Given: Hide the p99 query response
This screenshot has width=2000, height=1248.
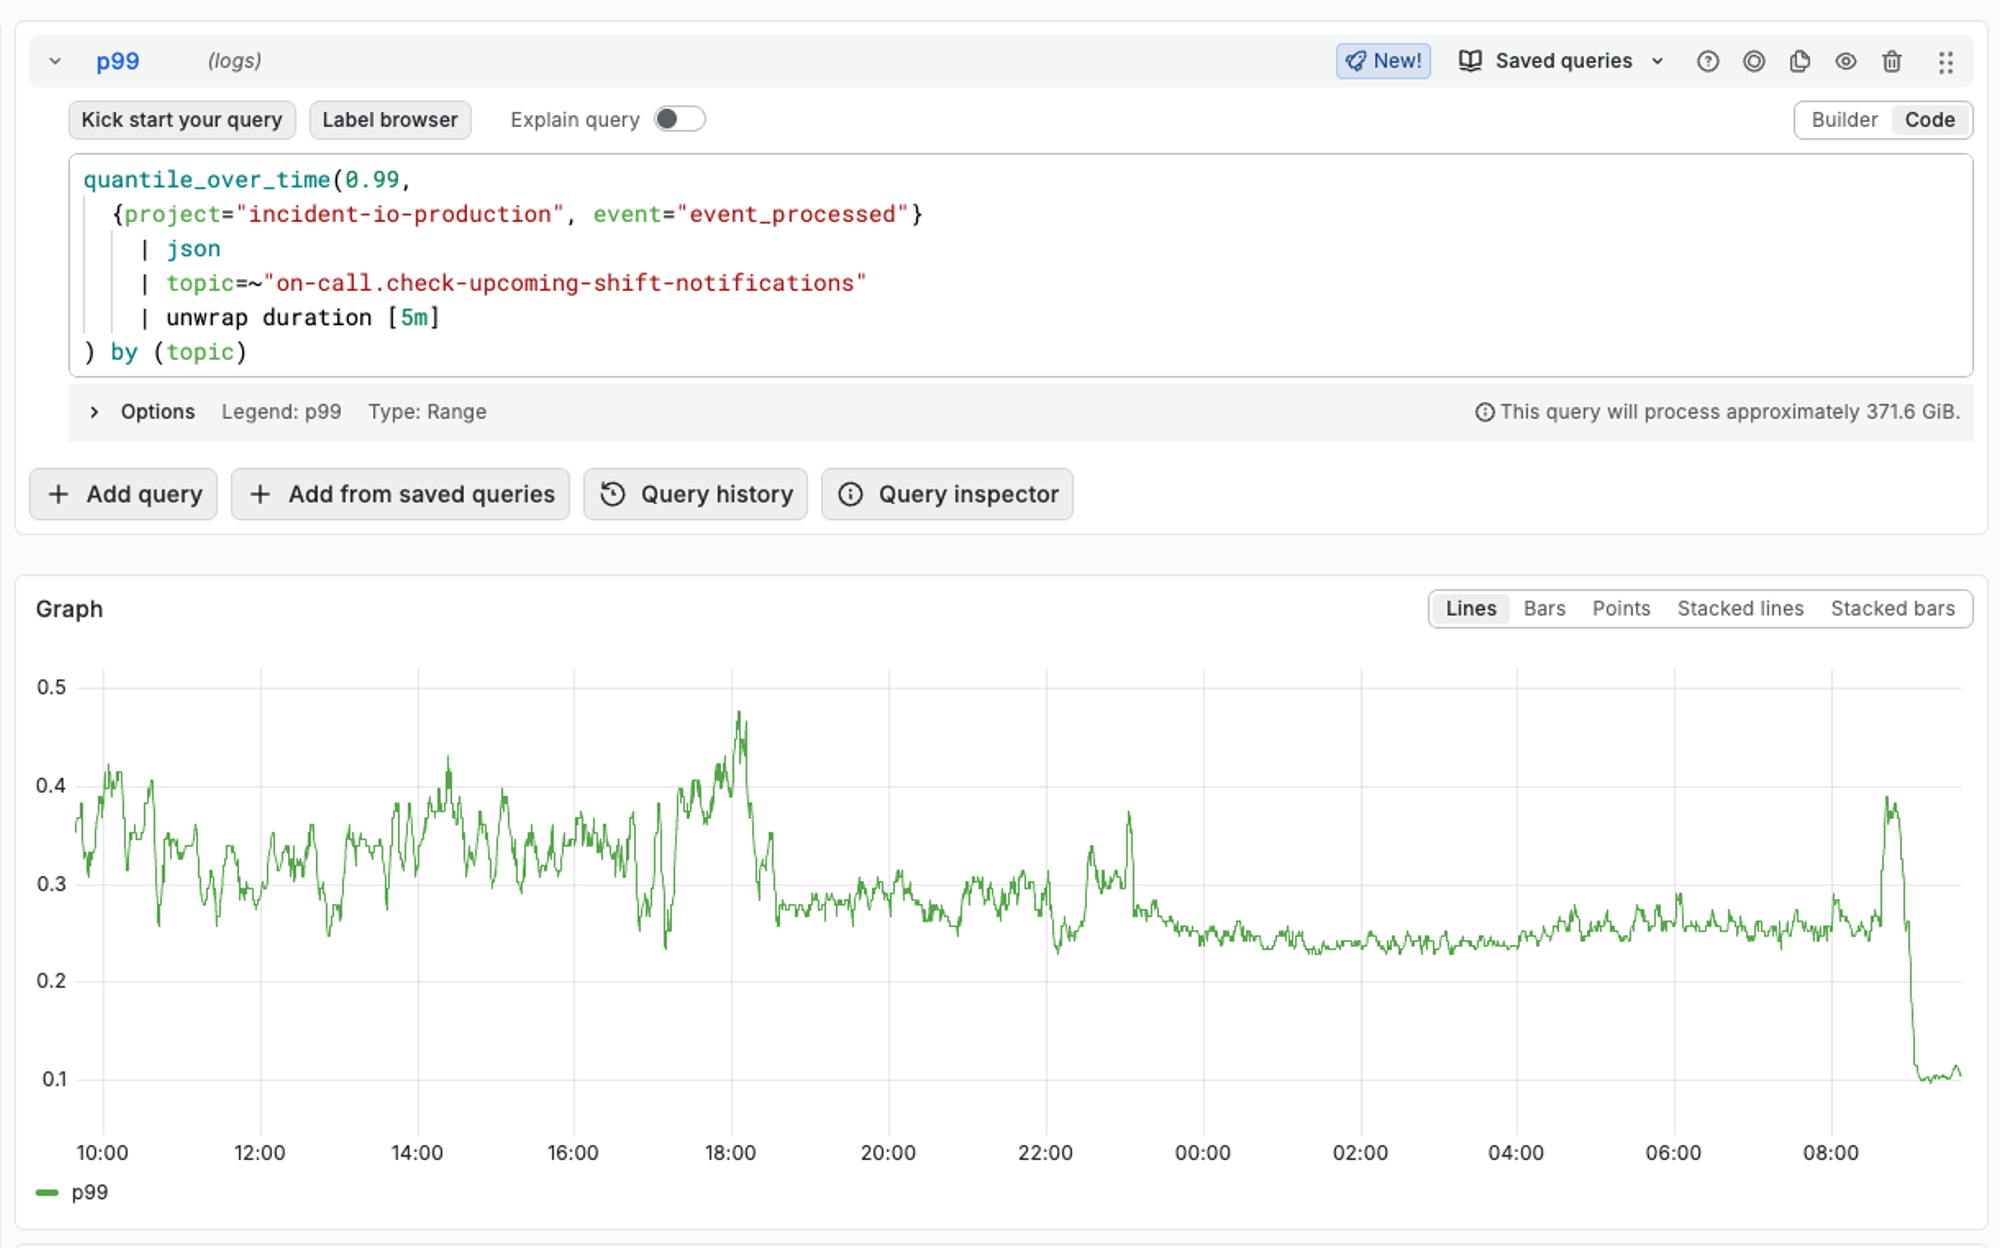Looking at the screenshot, I should tap(1845, 62).
